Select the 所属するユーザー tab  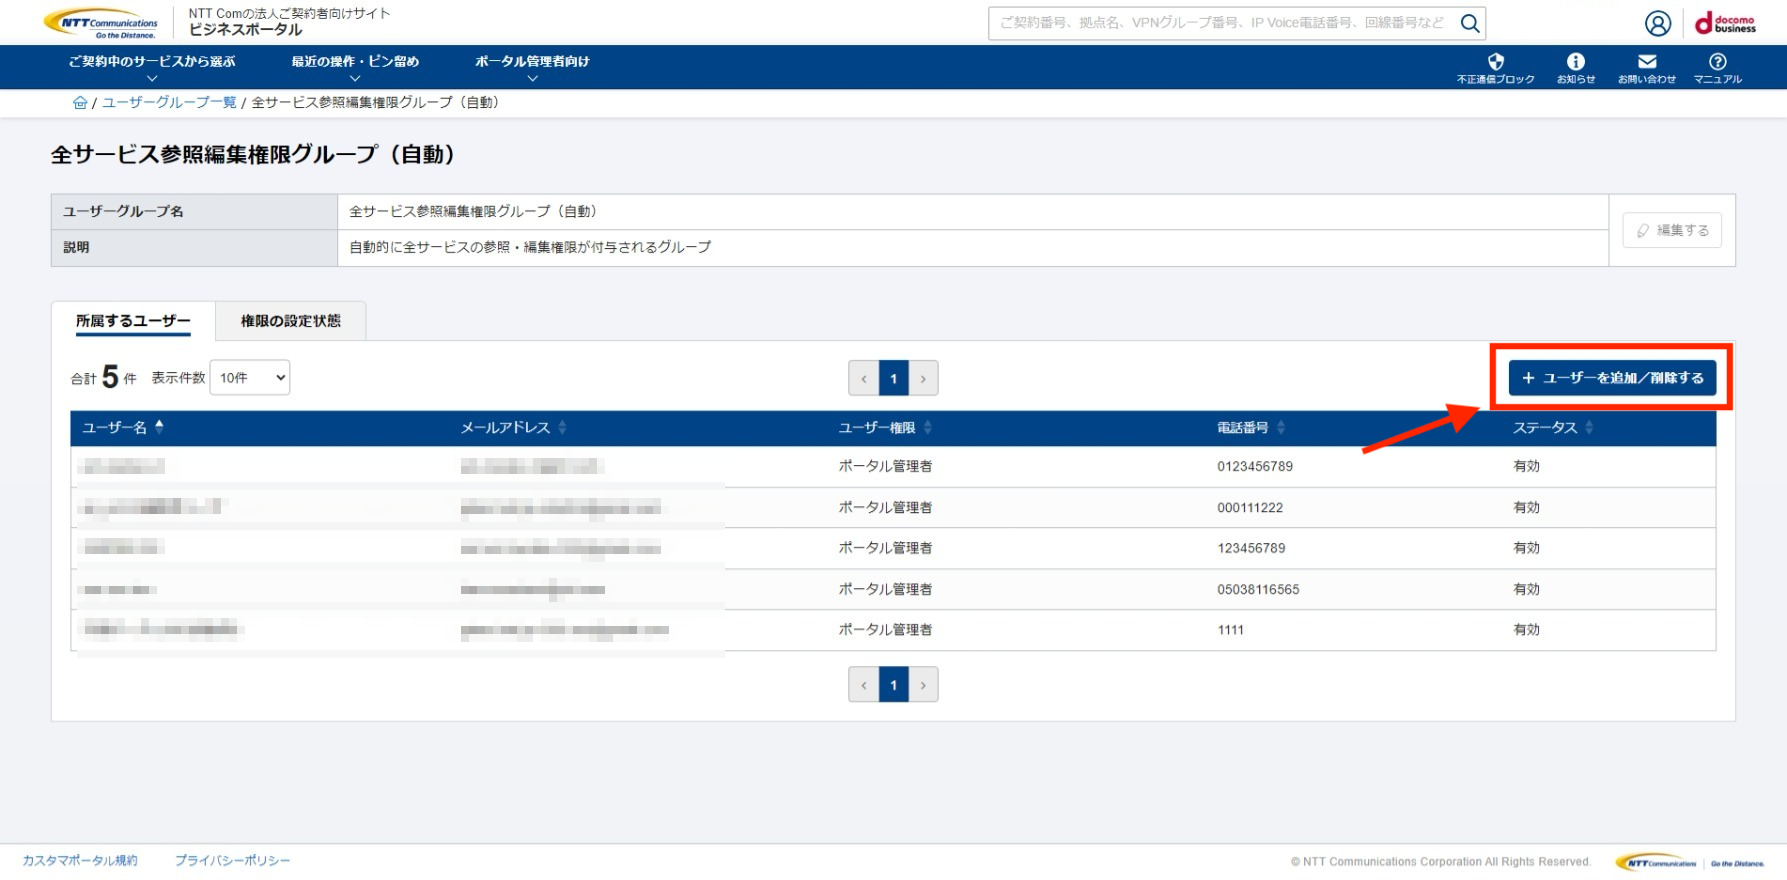(x=133, y=321)
